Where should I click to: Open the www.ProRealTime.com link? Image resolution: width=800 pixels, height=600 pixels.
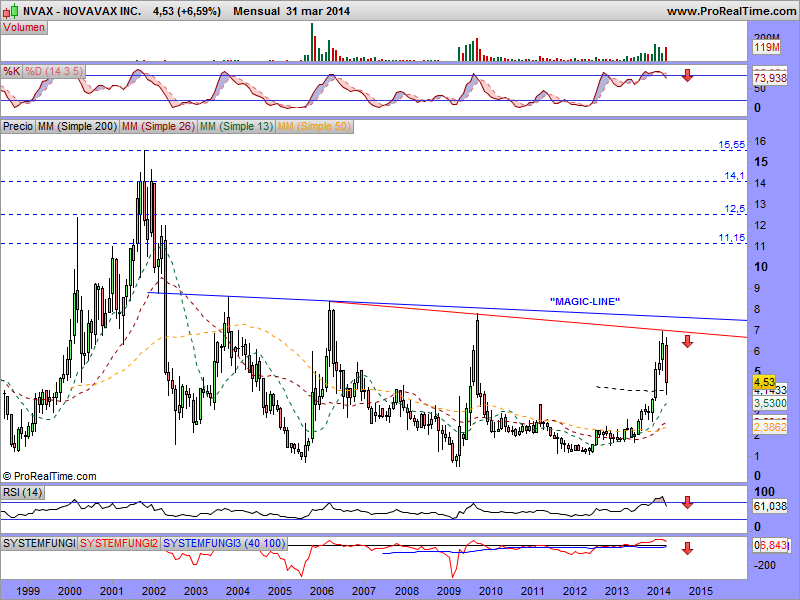pos(731,11)
